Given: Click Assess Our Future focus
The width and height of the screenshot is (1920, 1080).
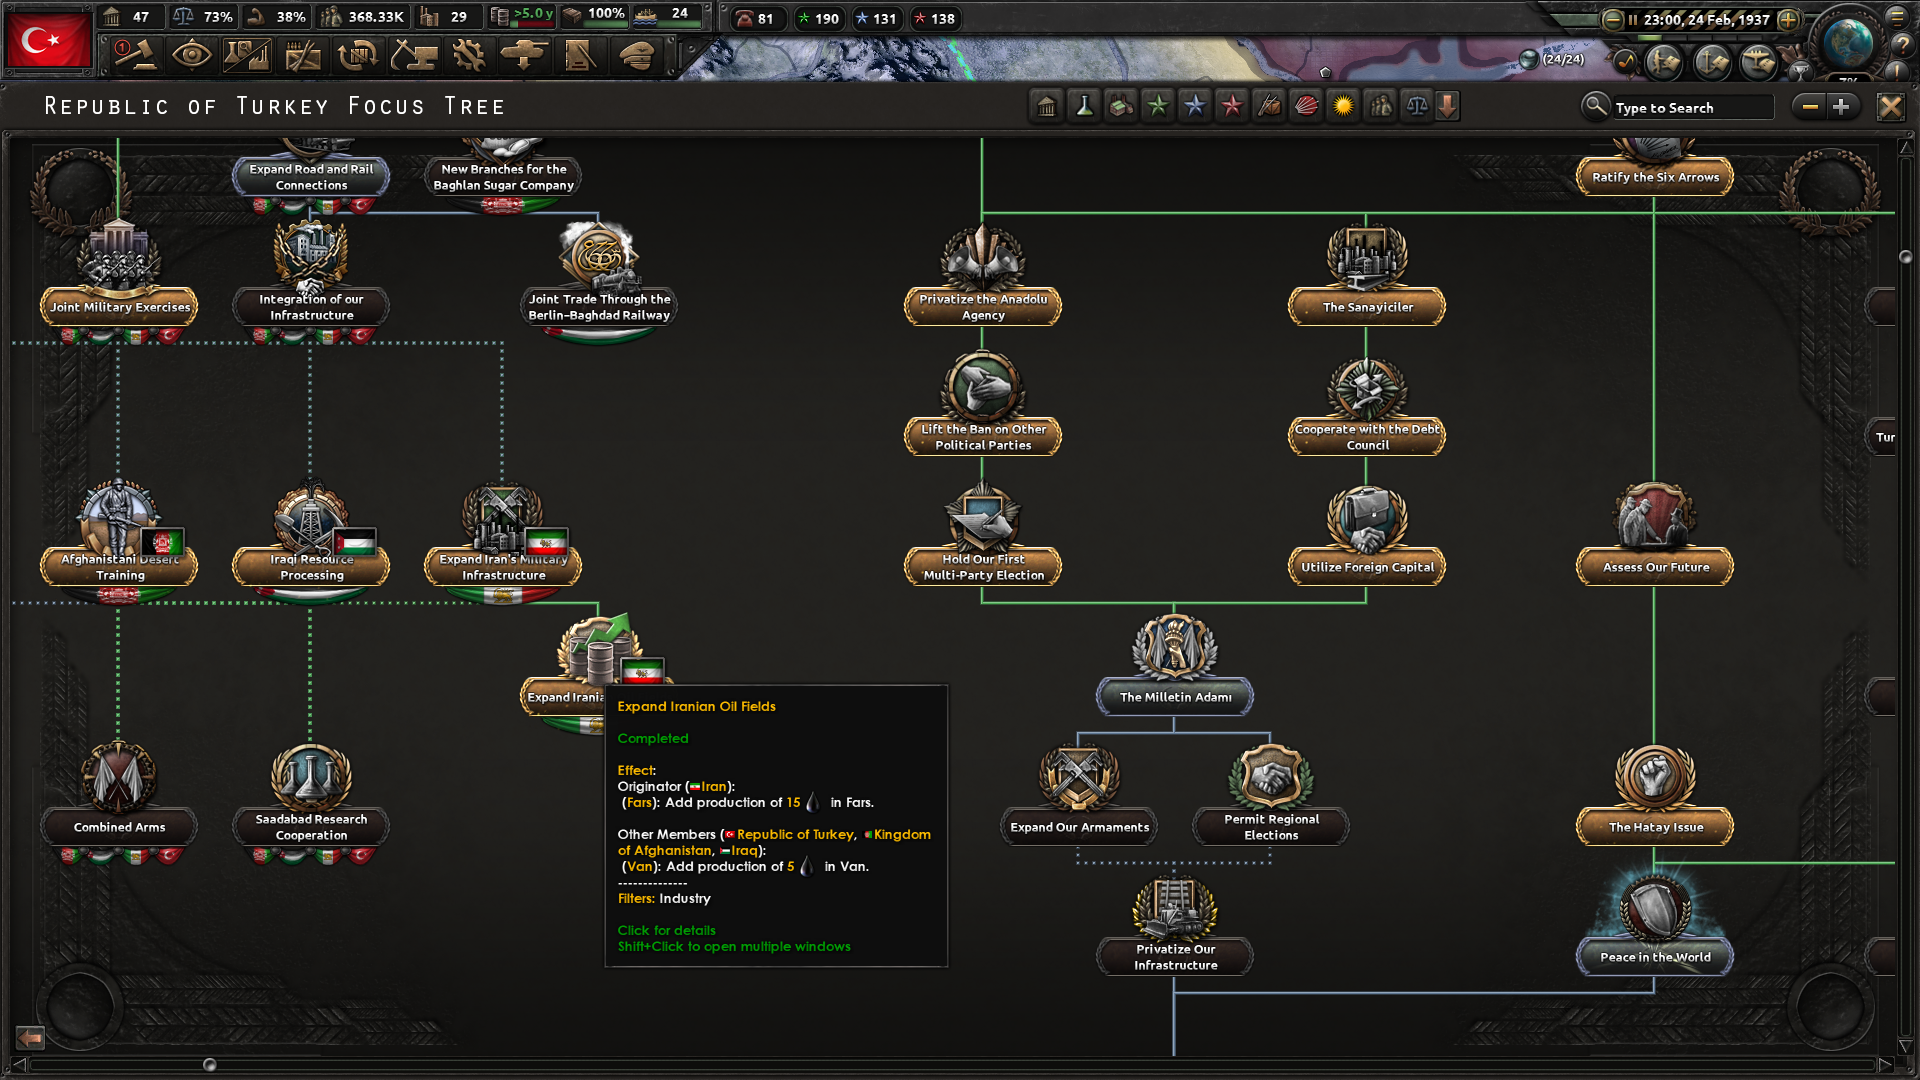Looking at the screenshot, I should 1655,567.
